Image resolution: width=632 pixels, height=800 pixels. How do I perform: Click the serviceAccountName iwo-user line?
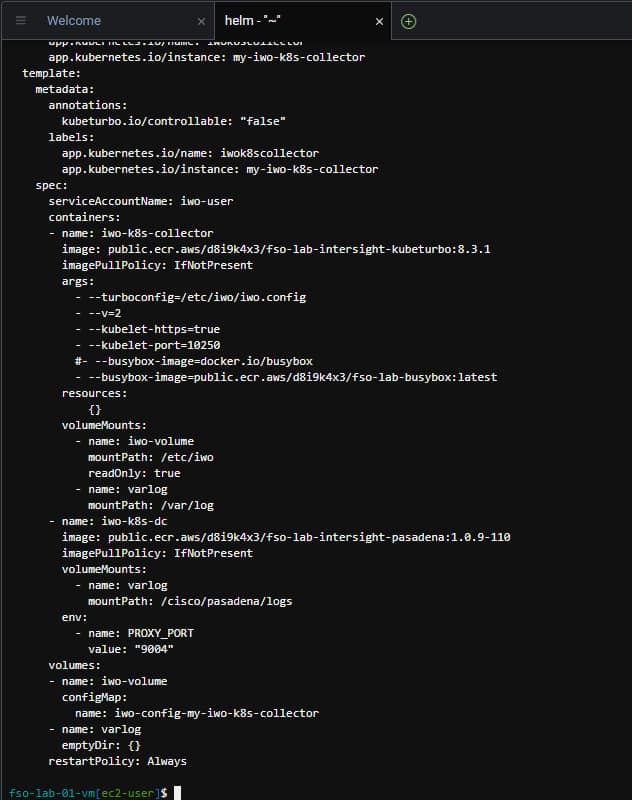(141, 201)
